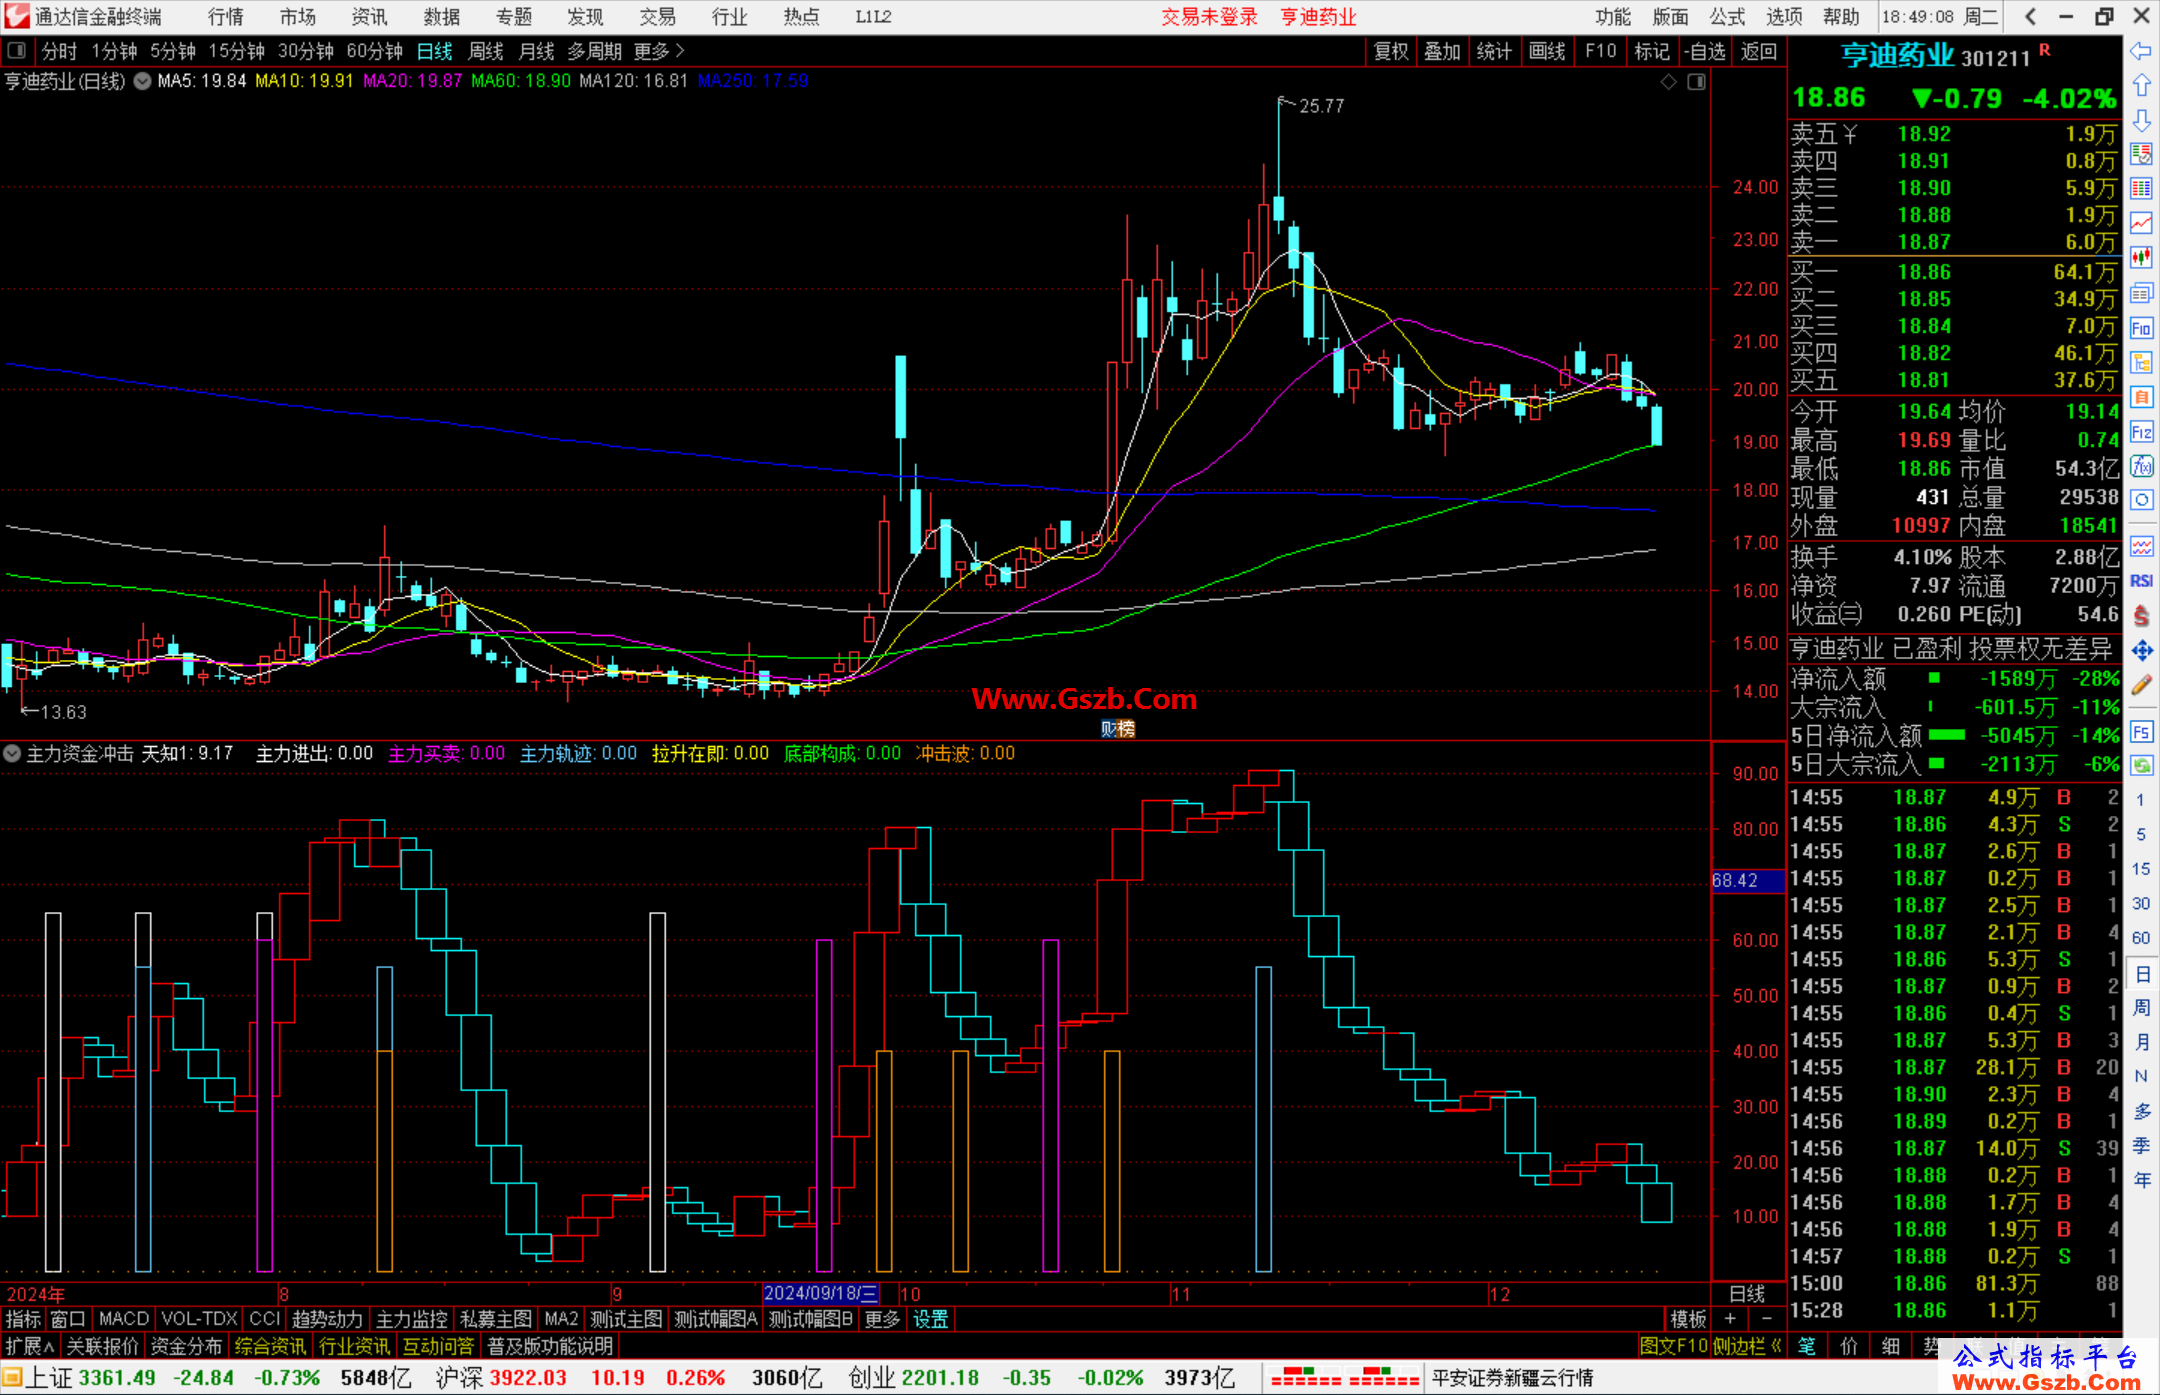Toggle the 主力资金冲击 indicator circle button
The image size is (2160, 1395).
pos(12,753)
